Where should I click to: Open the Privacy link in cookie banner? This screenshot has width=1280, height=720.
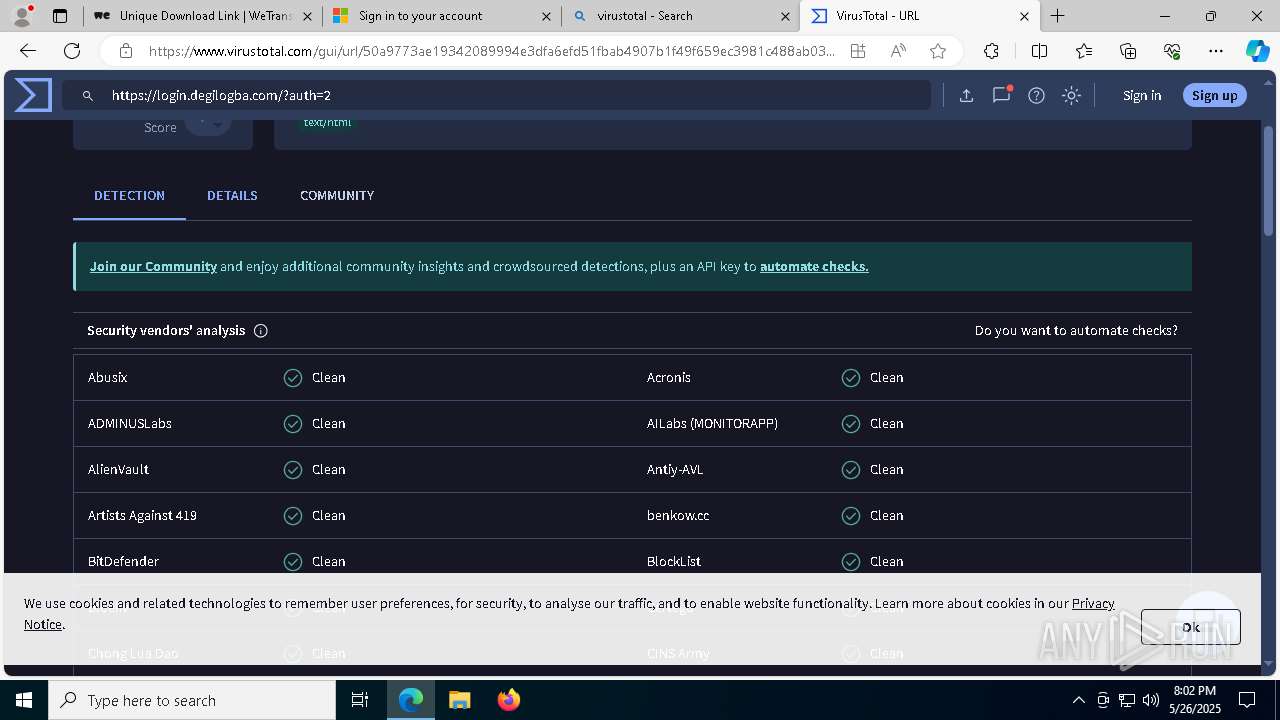1093,603
